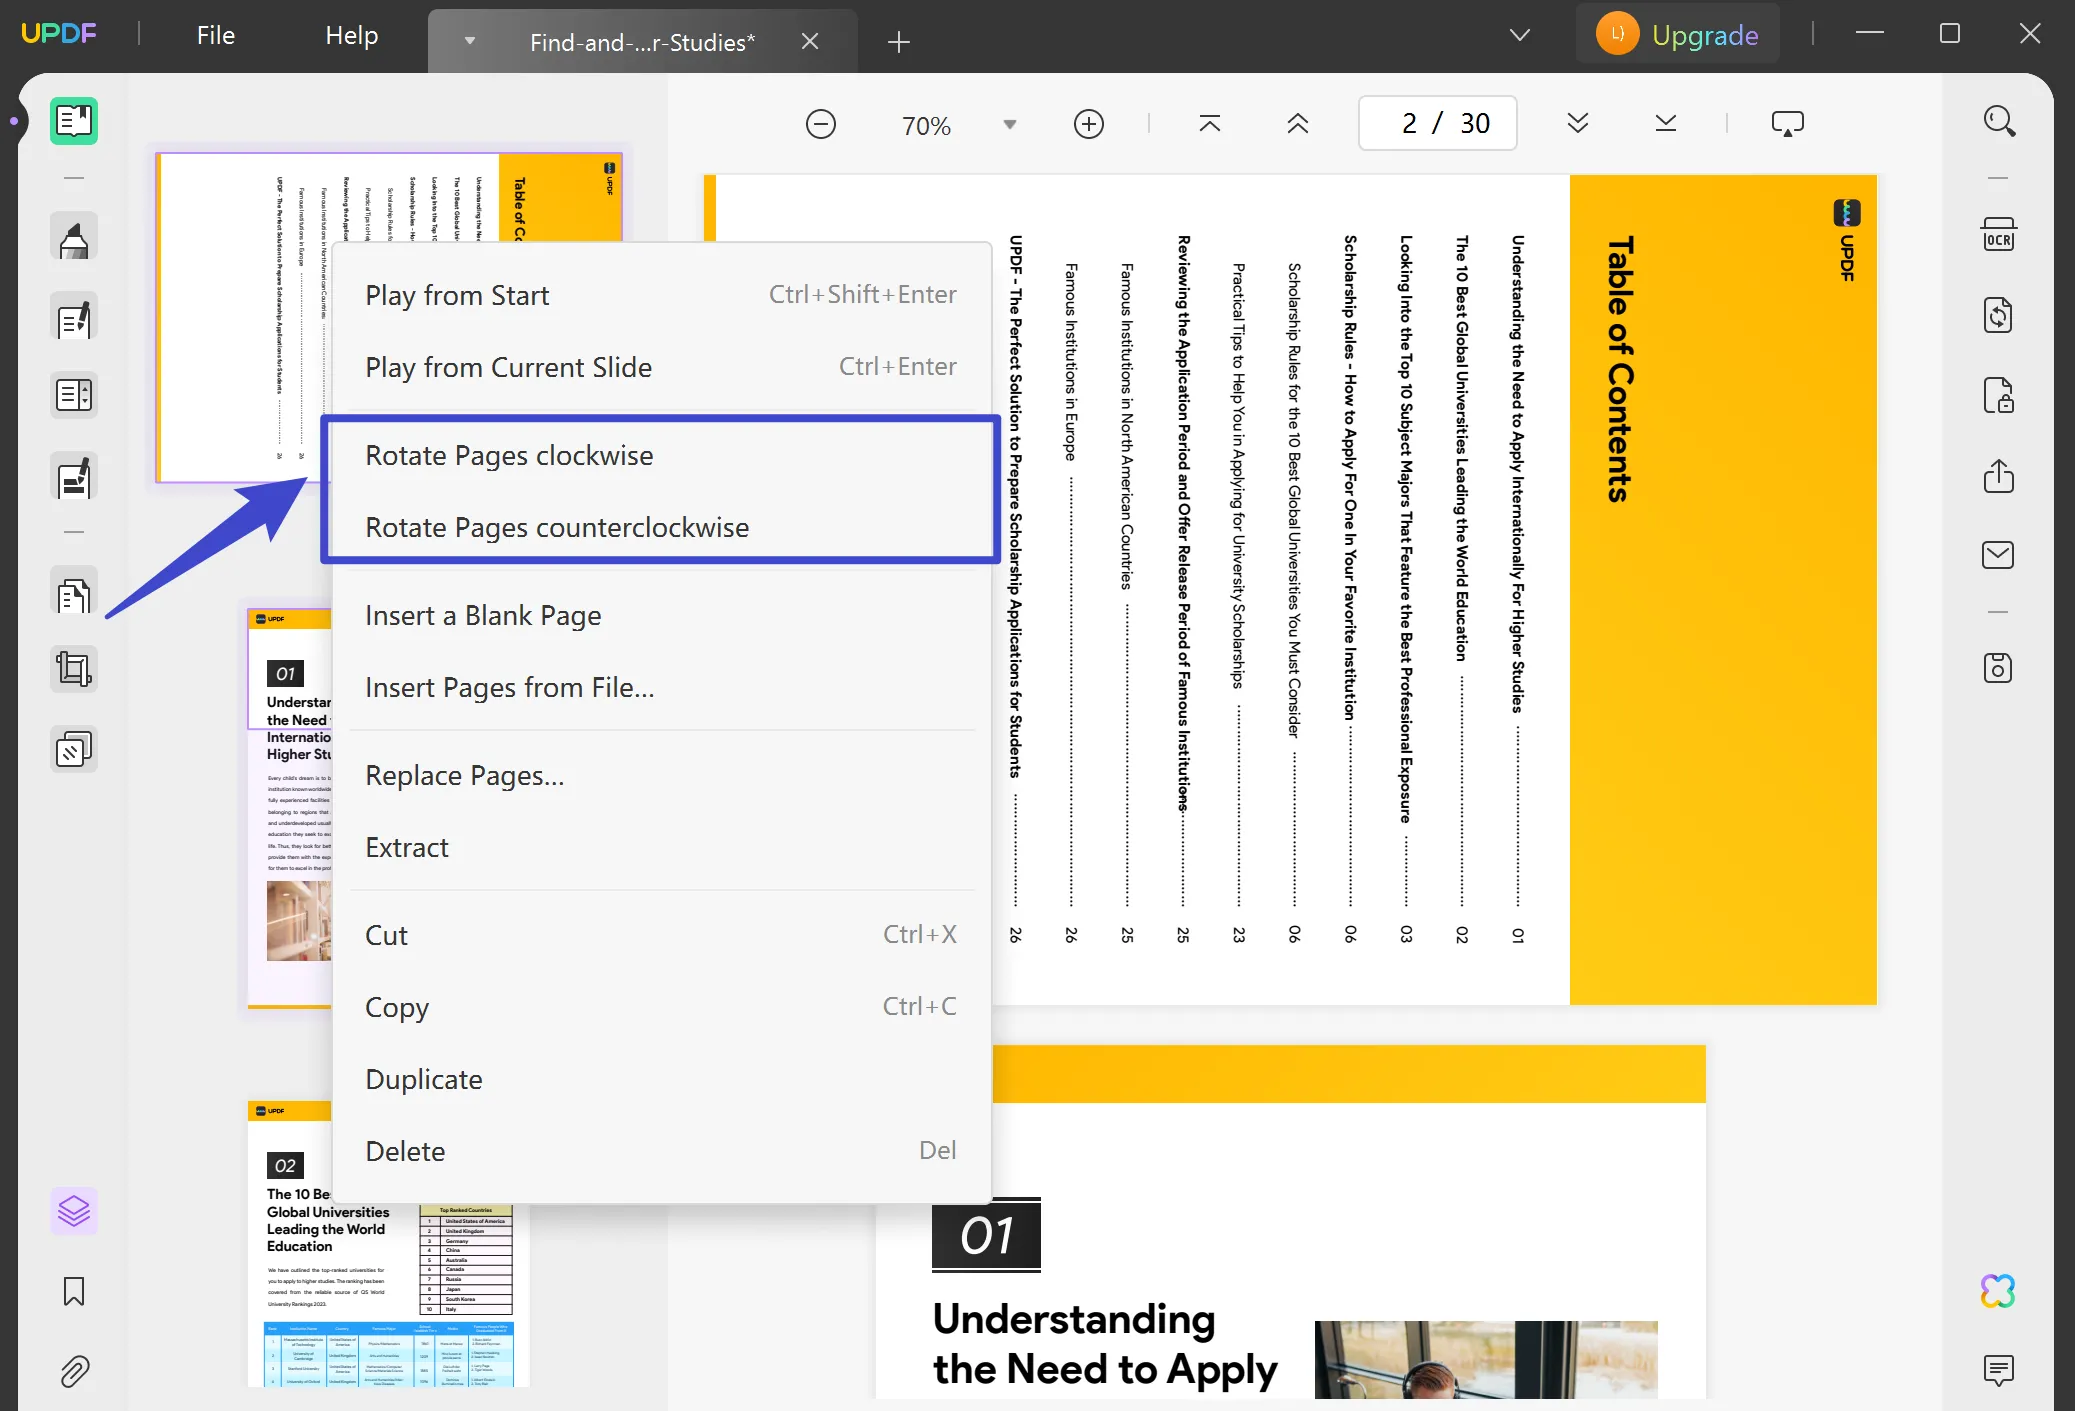Choose Delete page option

pos(662,1151)
